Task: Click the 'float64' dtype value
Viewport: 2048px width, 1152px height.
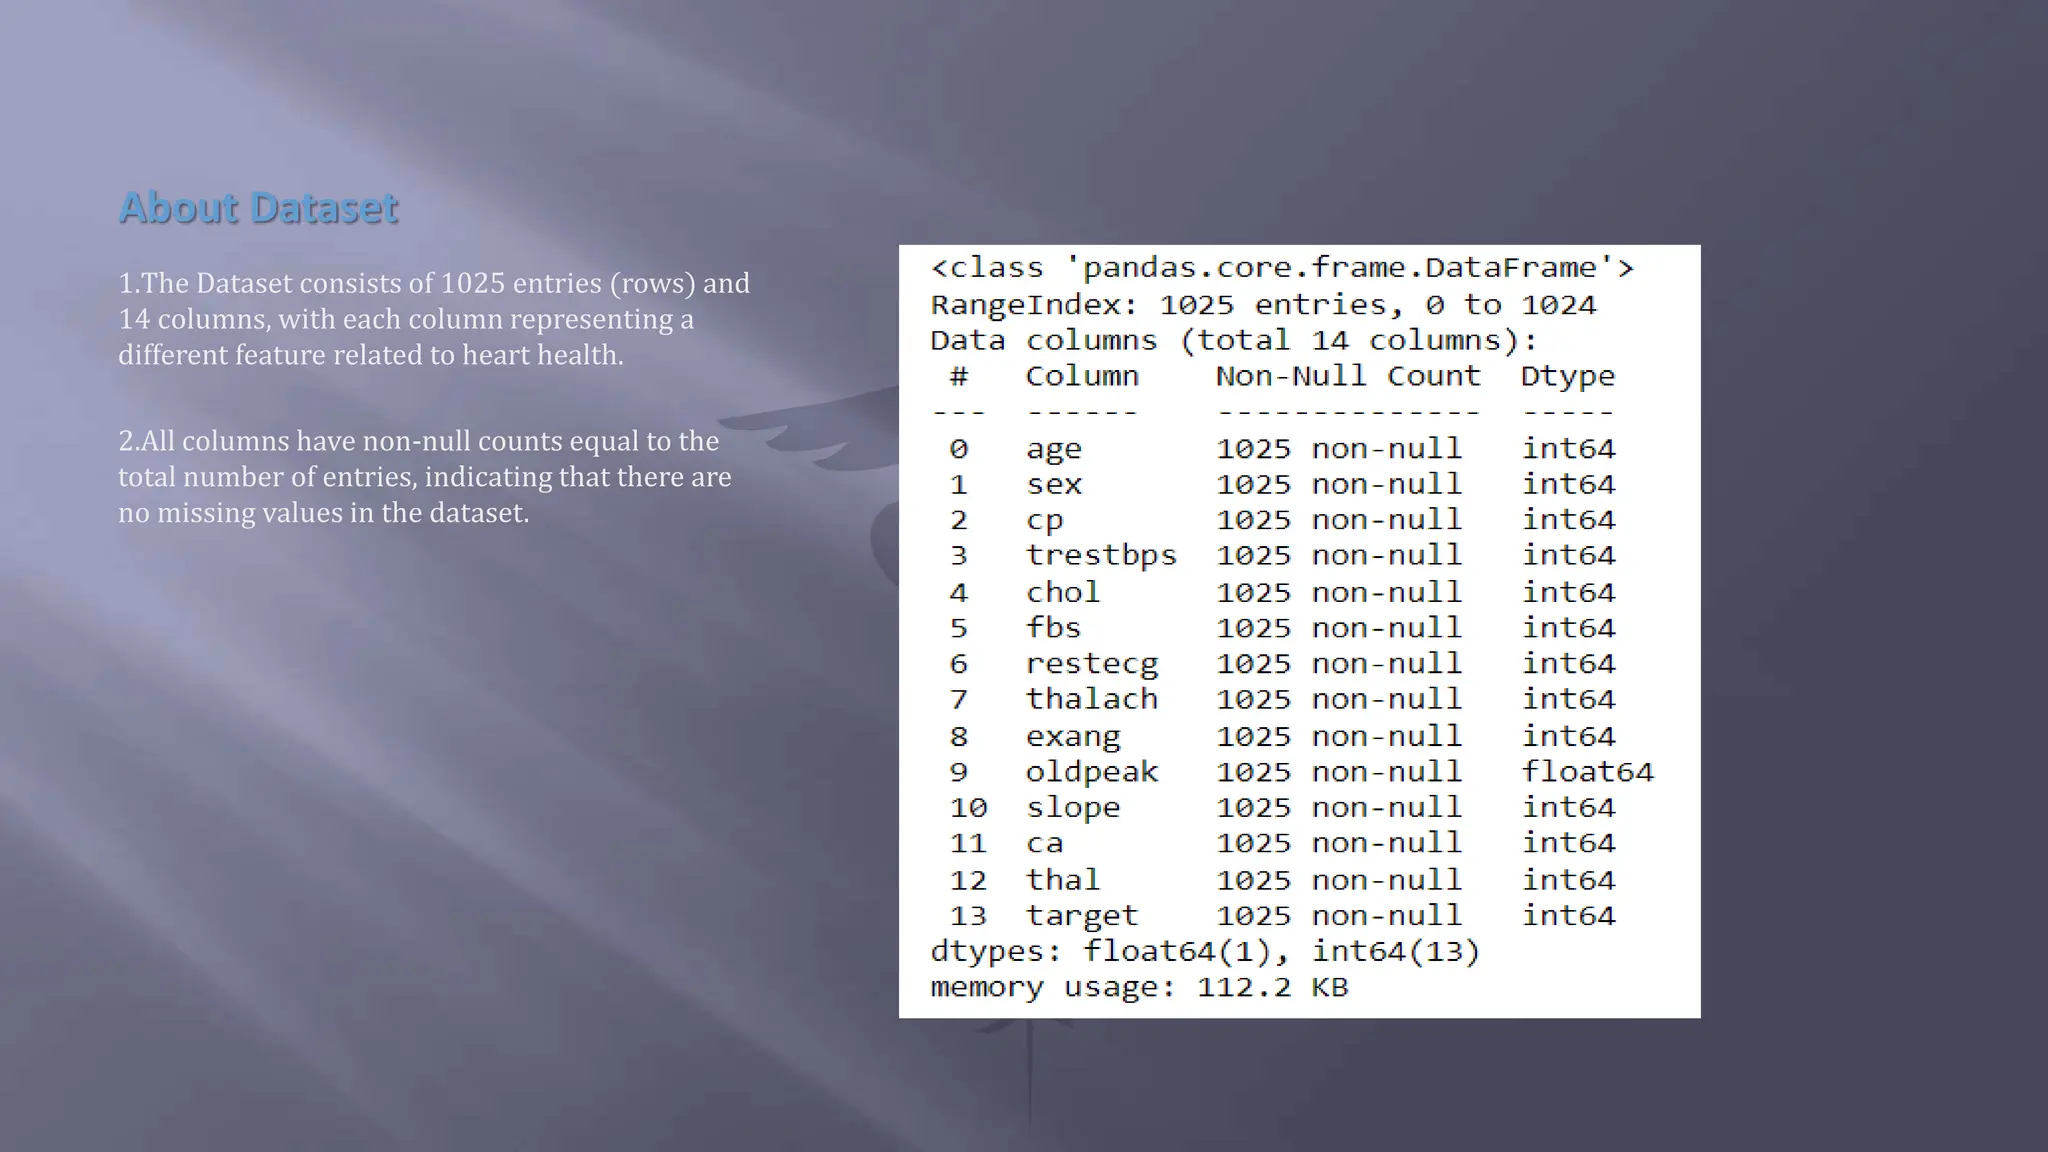Action: 1587,772
